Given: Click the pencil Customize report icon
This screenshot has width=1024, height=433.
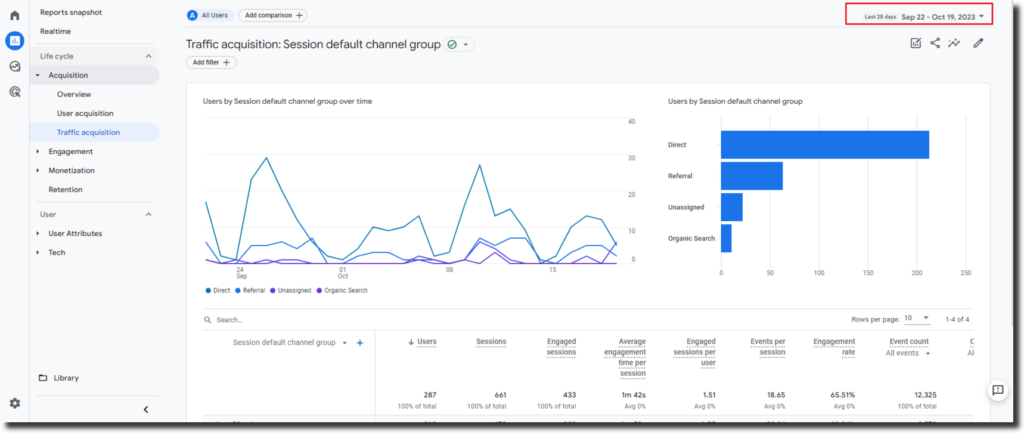Looking at the screenshot, I should tap(978, 43).
